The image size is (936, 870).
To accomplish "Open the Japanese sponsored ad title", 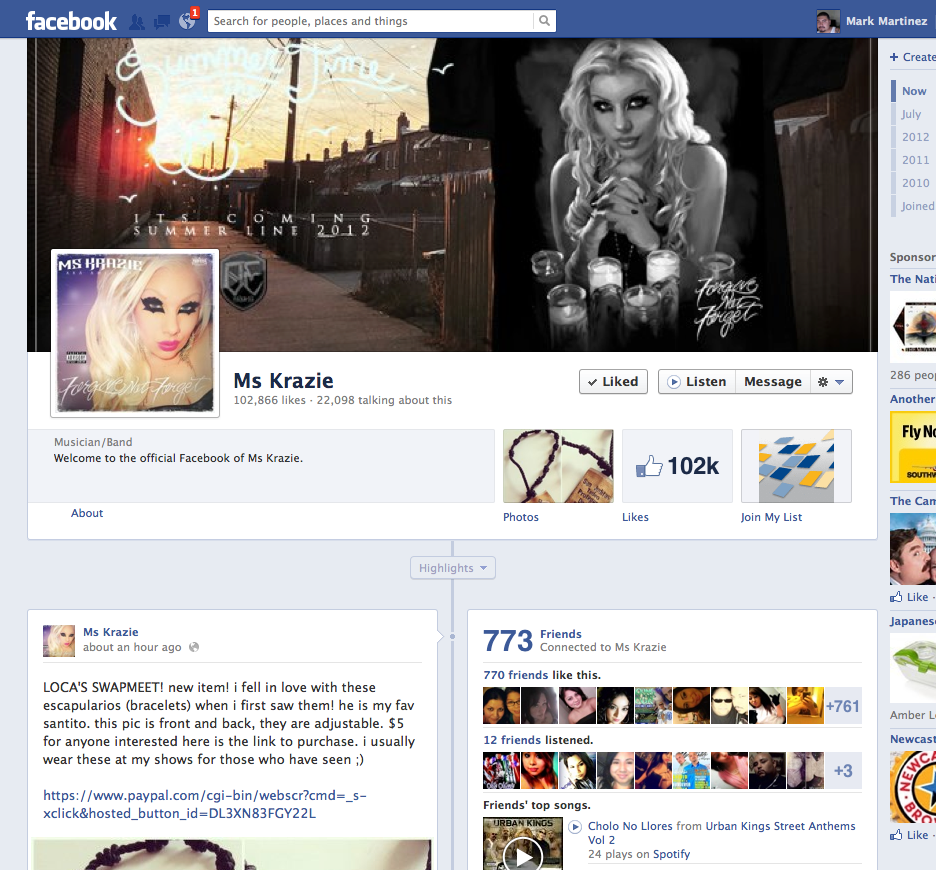I will [x=913, y=621].
